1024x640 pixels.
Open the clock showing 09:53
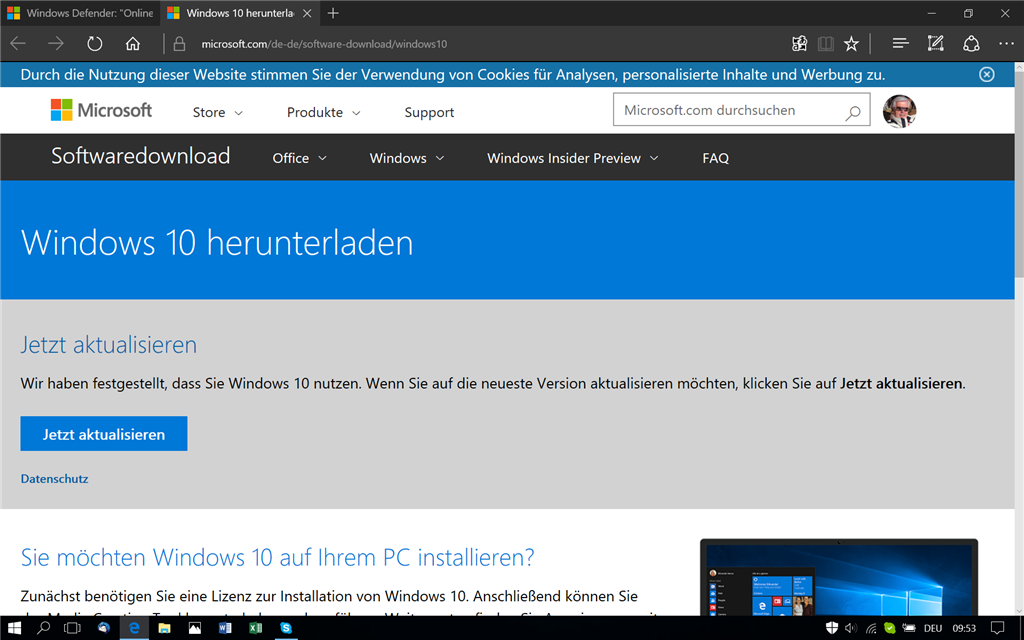964,628
